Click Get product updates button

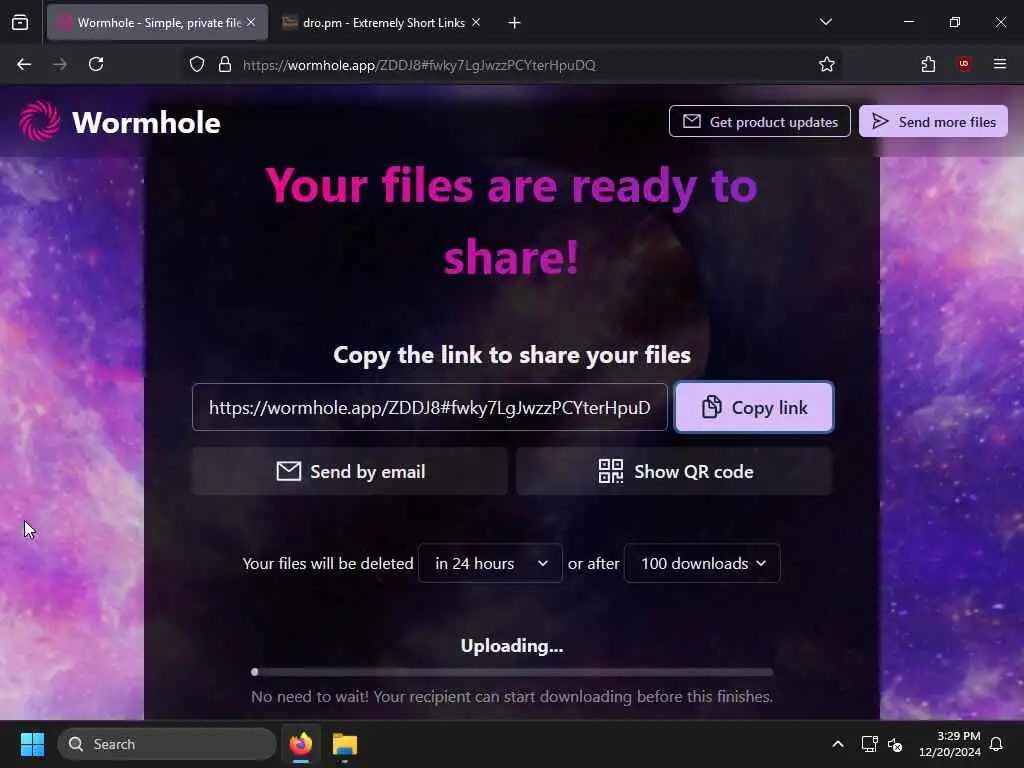(x=760, y=121)
